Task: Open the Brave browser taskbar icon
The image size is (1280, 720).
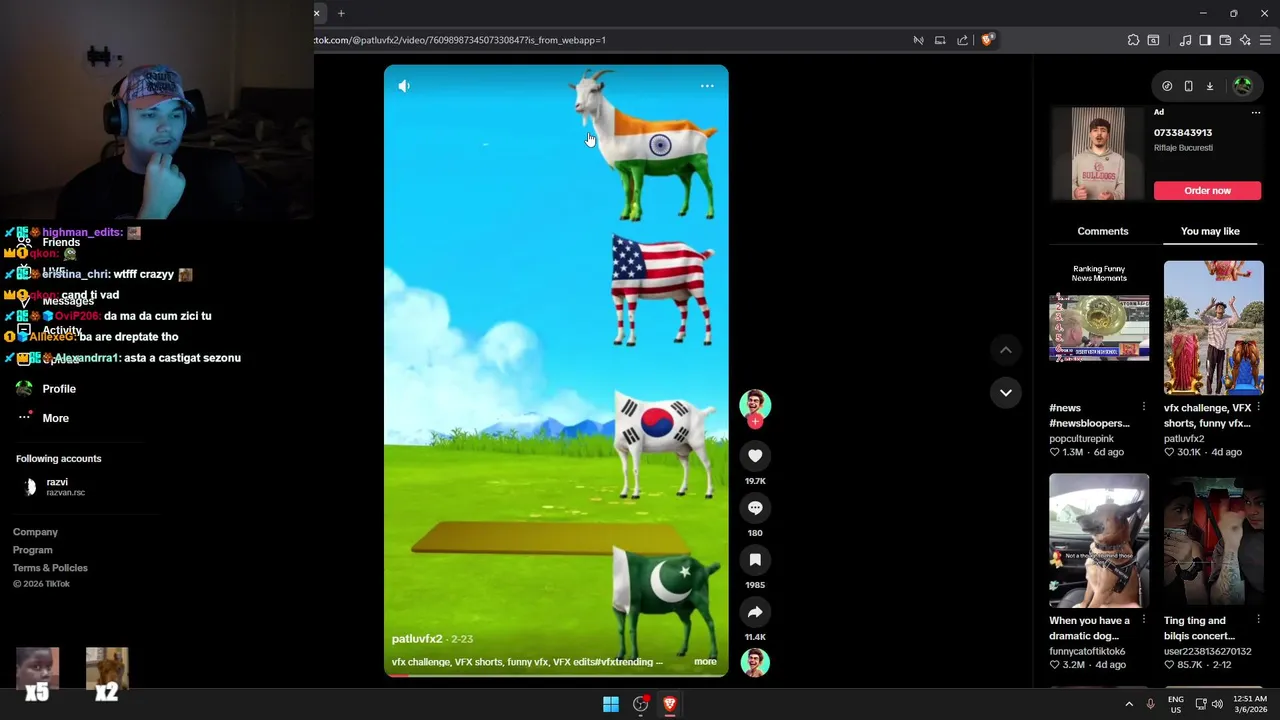Action: point(670,704)
